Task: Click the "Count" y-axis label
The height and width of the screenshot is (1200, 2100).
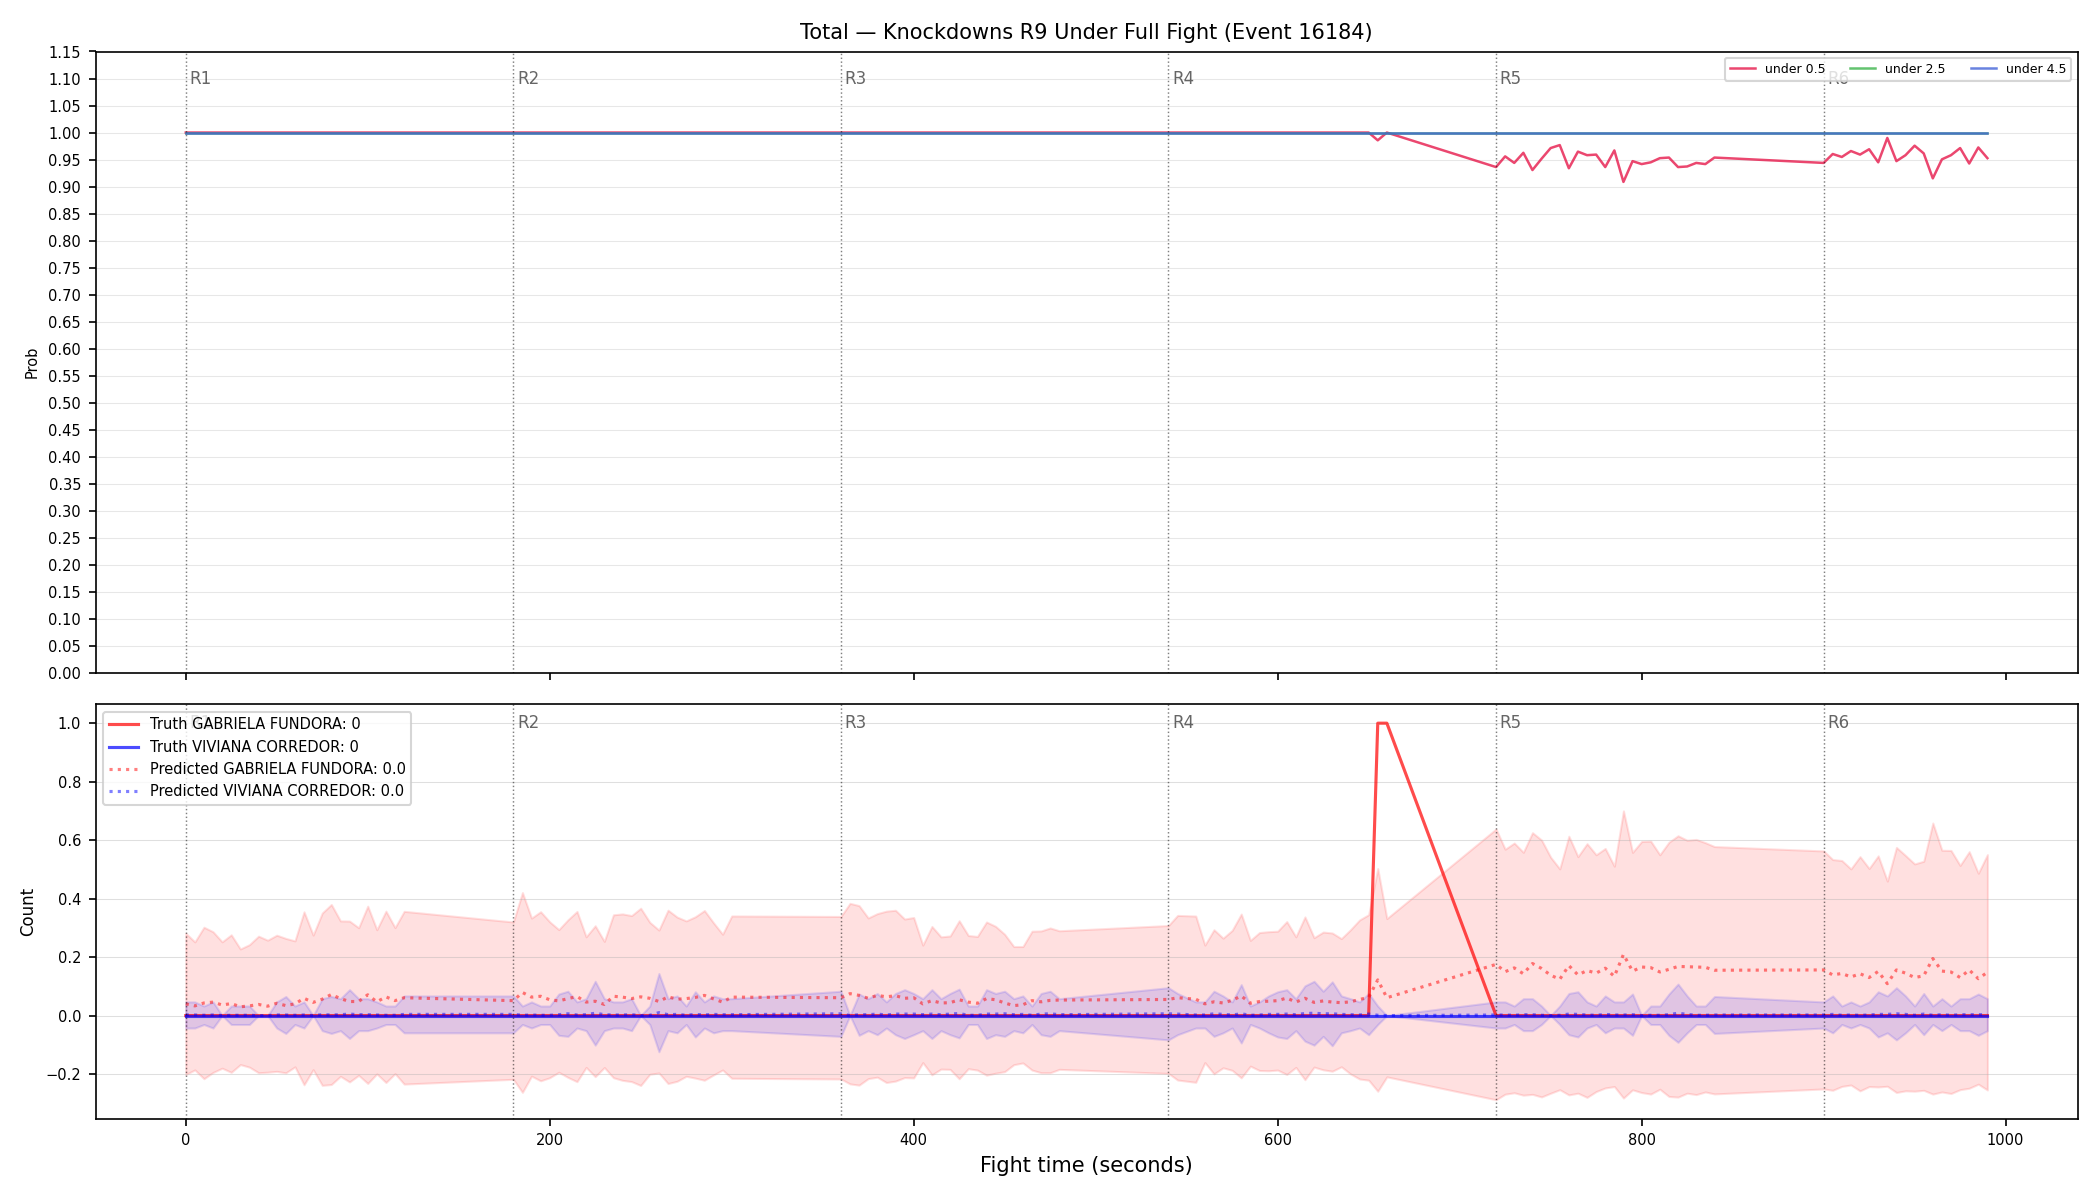Action: 27,912
